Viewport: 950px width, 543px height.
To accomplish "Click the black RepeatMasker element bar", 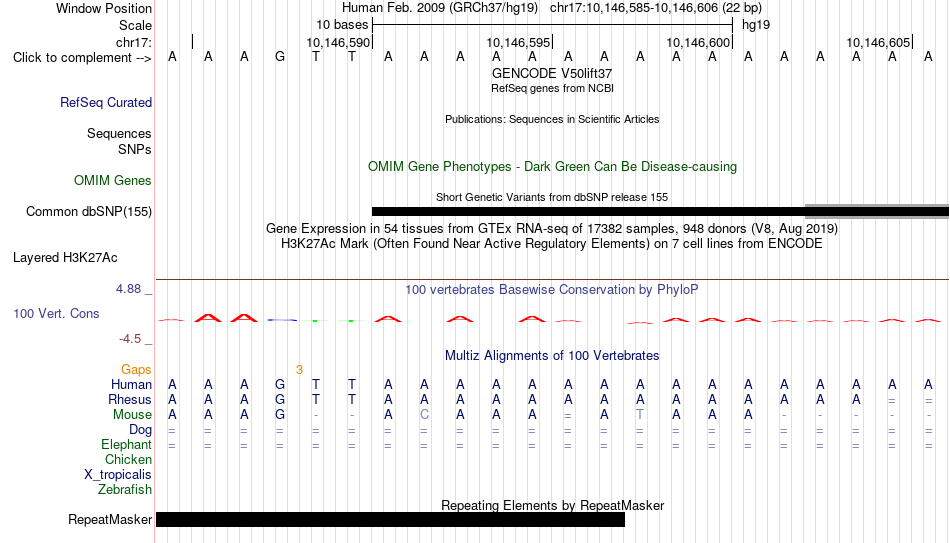I will click(390, 519).
